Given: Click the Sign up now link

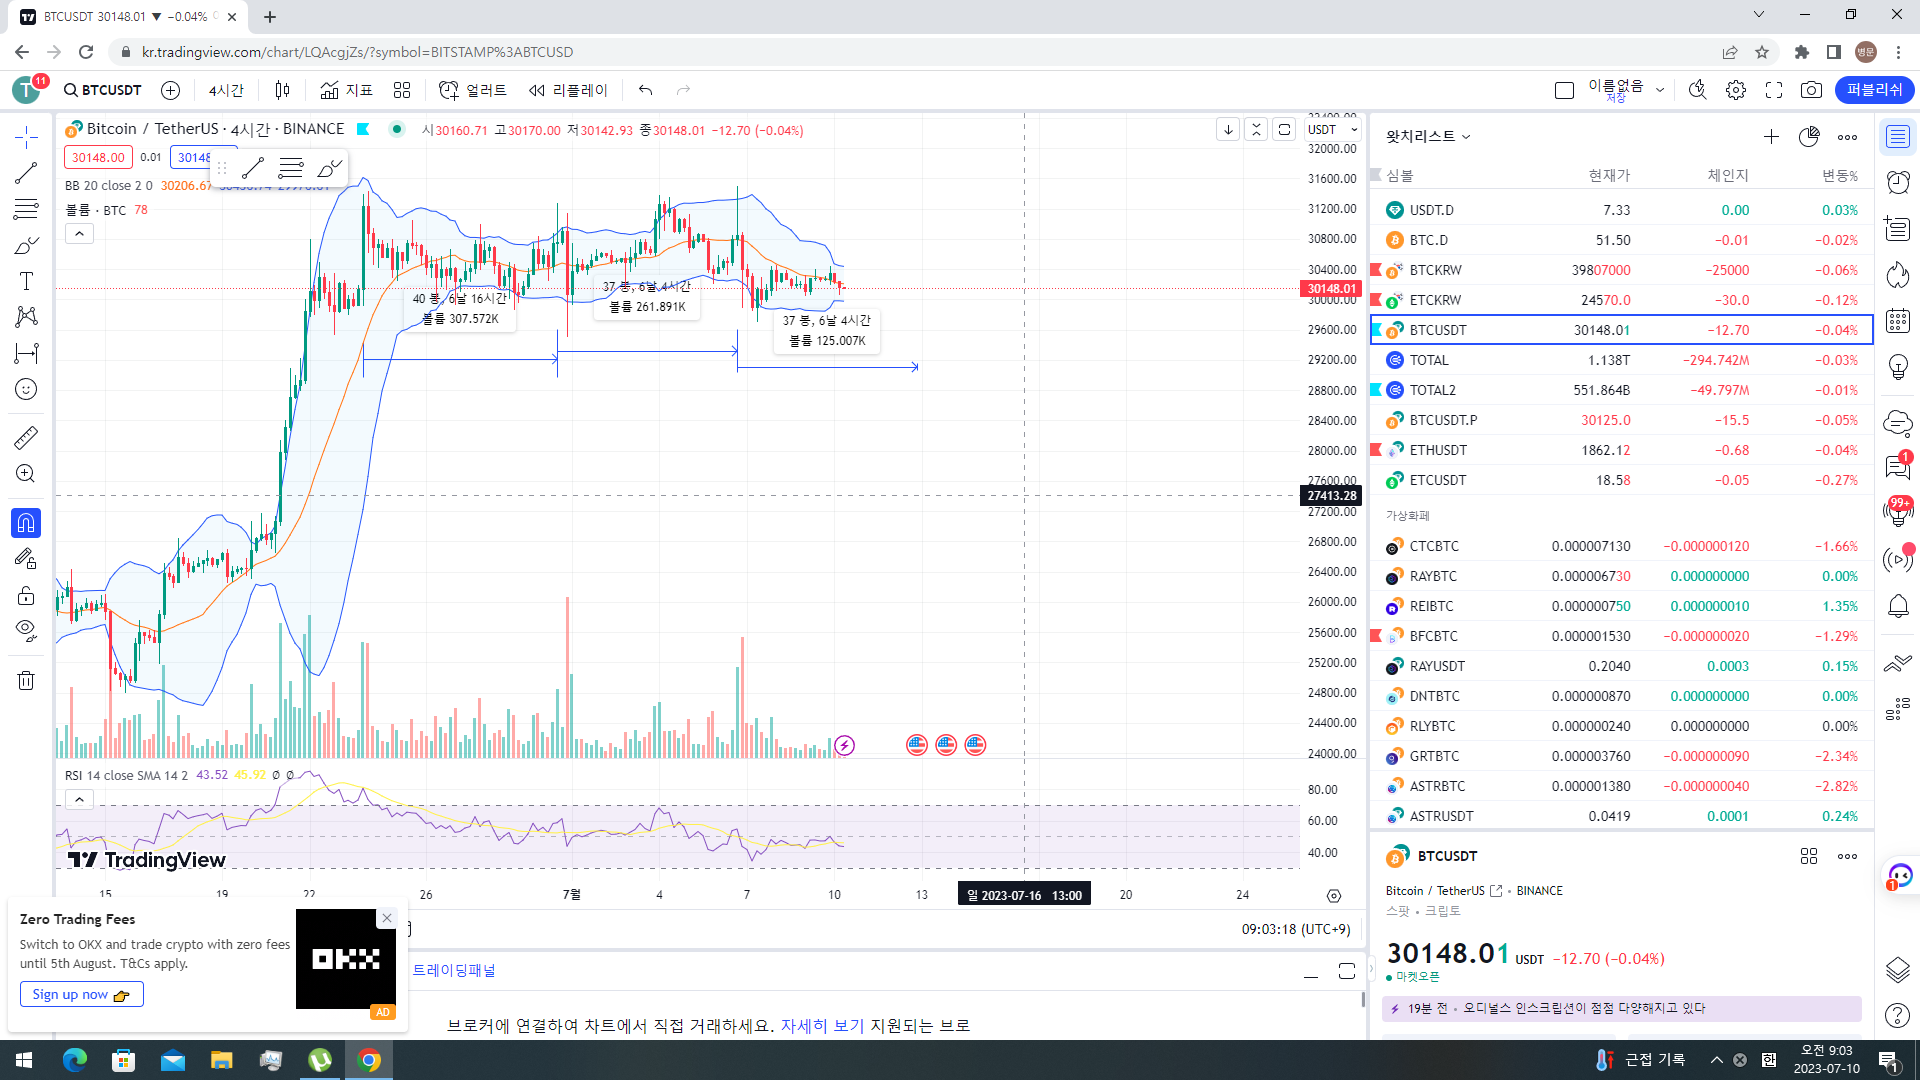Looking at the screenshot, I should [x=81, y=994].
